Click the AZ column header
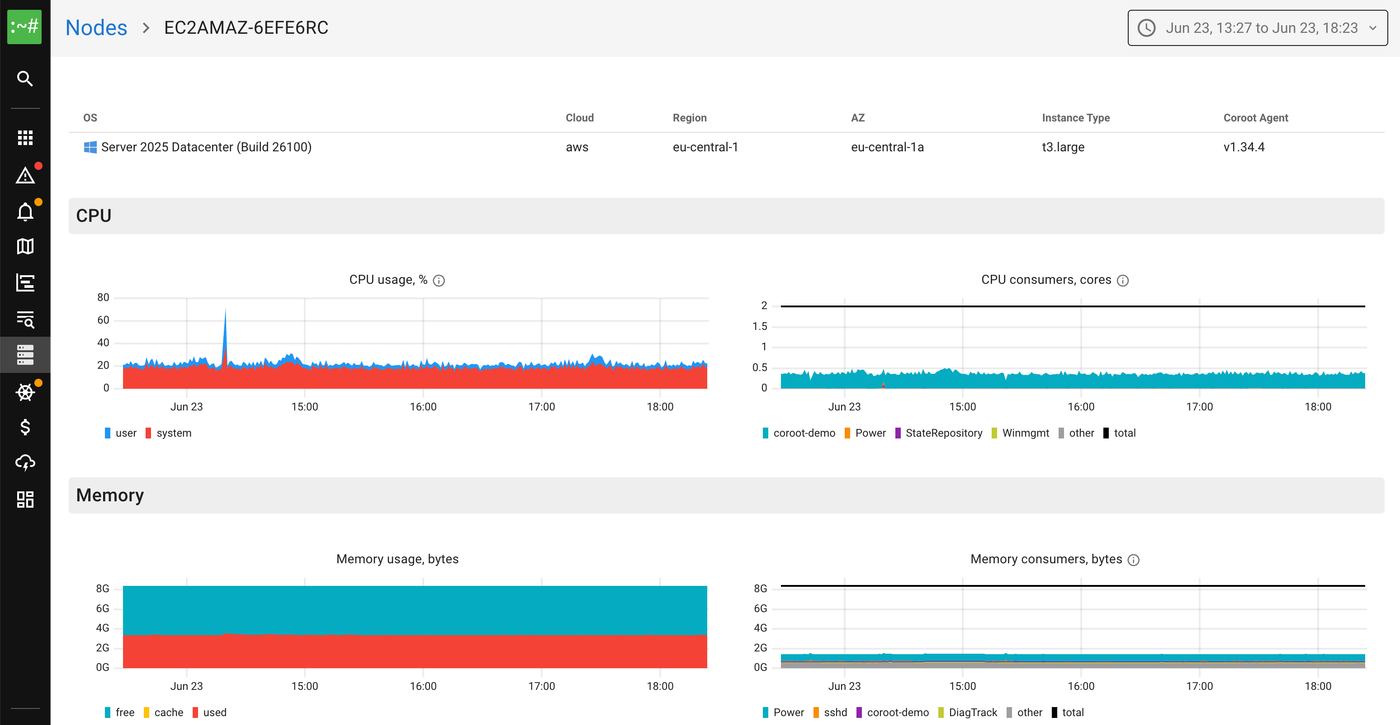Screen dimensions: 1400x725 tap(858, 118)
